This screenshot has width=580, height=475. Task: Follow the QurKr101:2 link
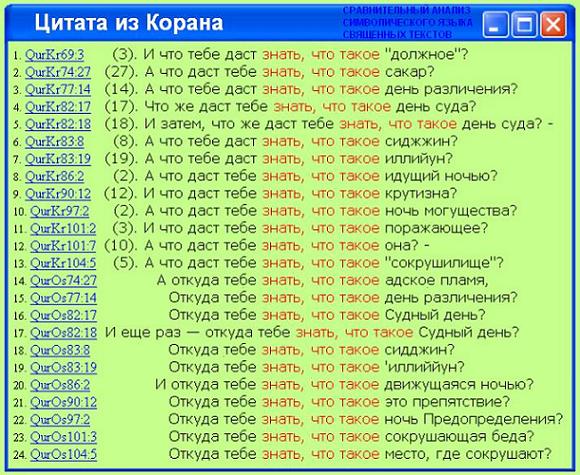click(x=63, y=229)
